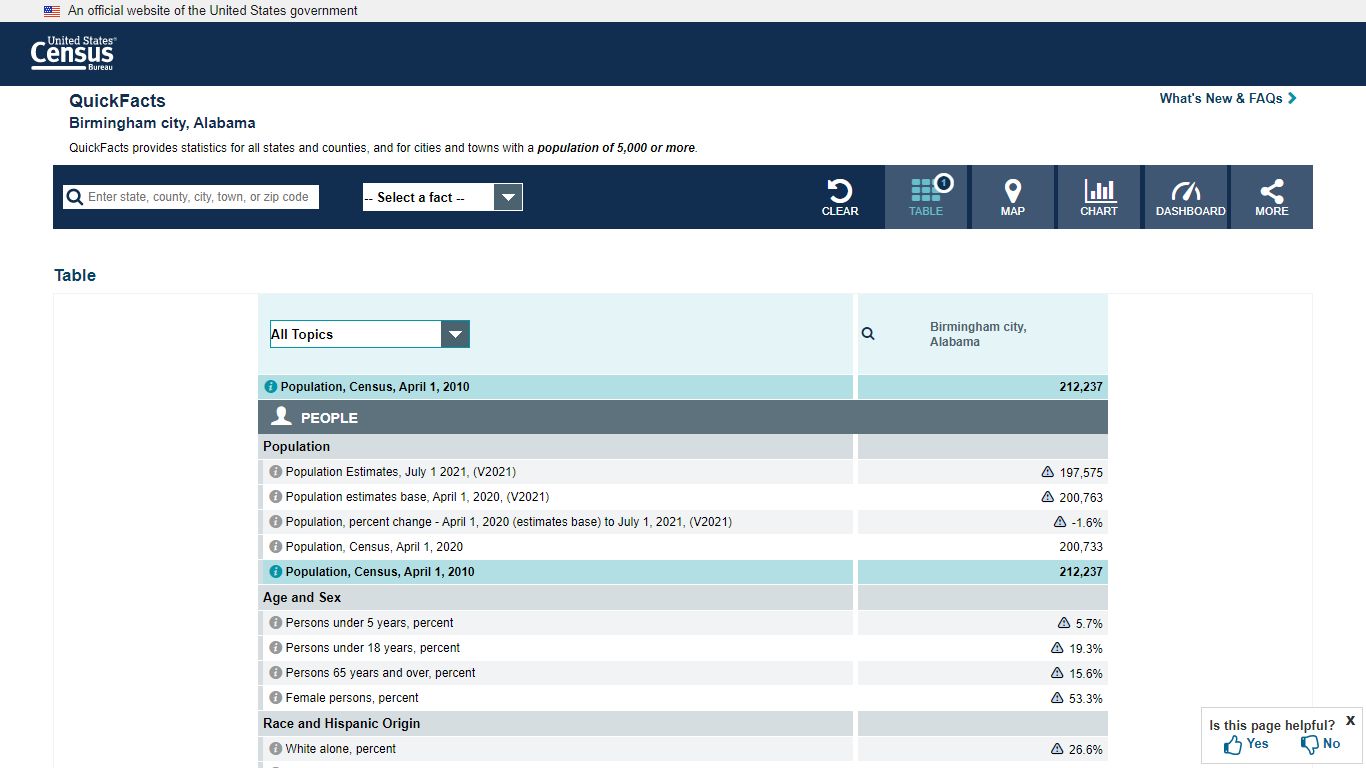Select 'Persons 65 years and over, percent' row
This screenshot has height=768, width=1366.
[x=683, y=673]
